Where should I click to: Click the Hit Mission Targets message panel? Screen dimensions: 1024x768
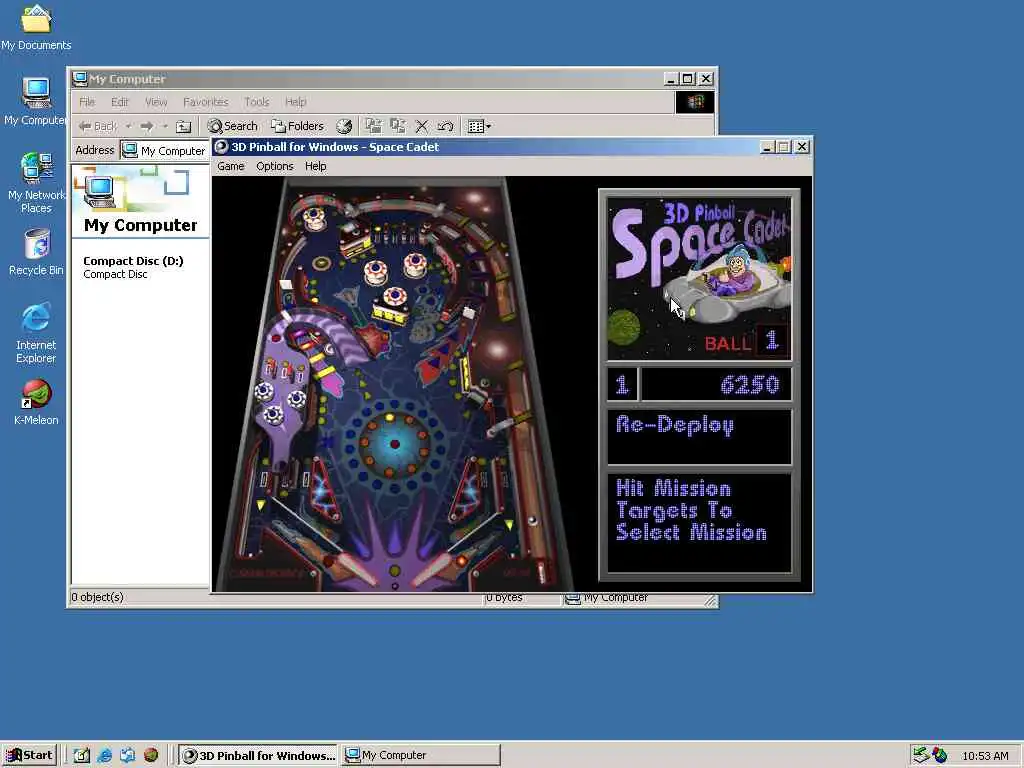[699, 523]
